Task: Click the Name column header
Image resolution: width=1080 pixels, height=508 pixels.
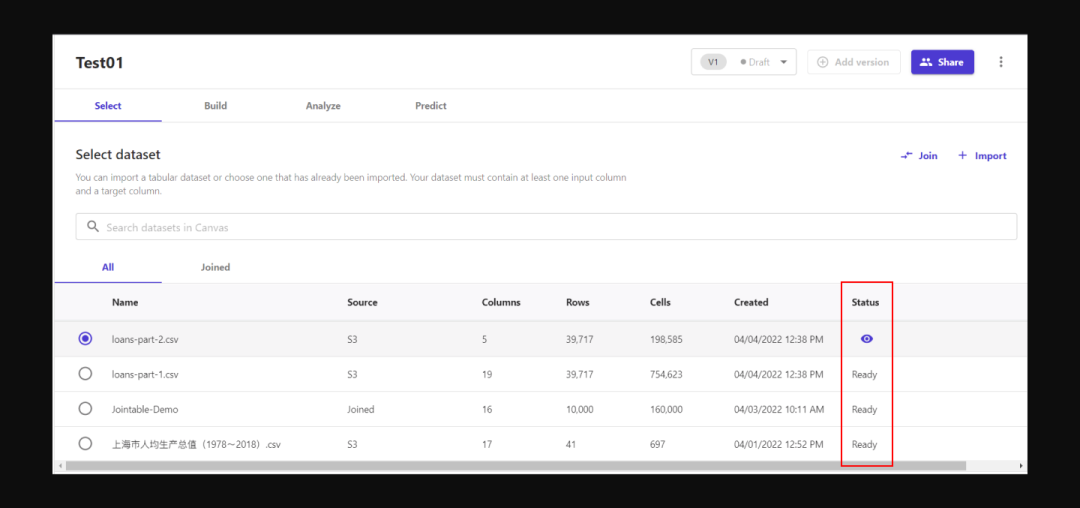Action: click(125, 302)
